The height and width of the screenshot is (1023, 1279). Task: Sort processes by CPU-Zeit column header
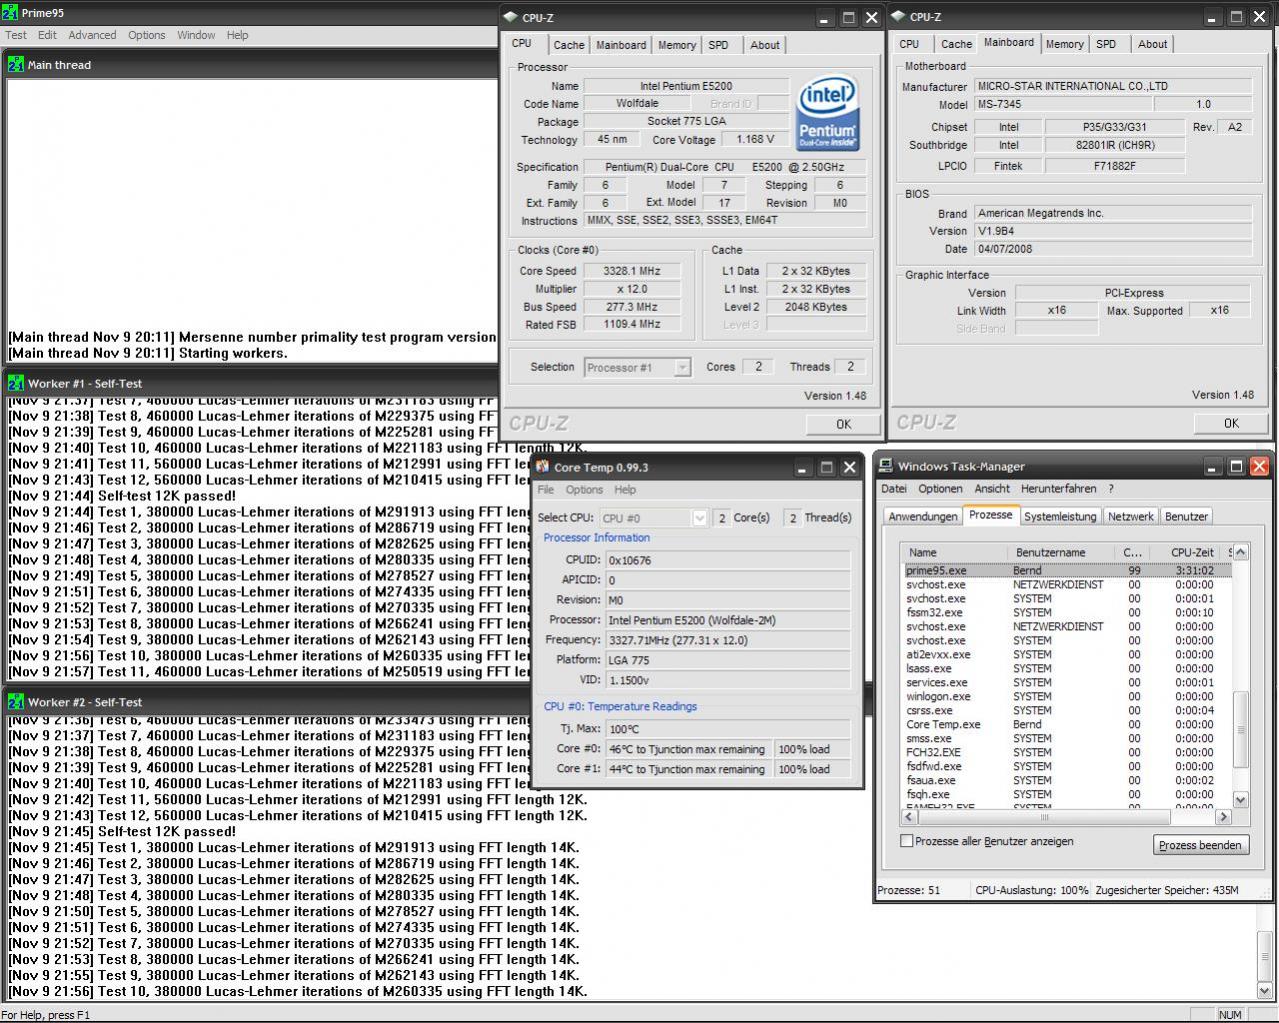[1186, 552]
